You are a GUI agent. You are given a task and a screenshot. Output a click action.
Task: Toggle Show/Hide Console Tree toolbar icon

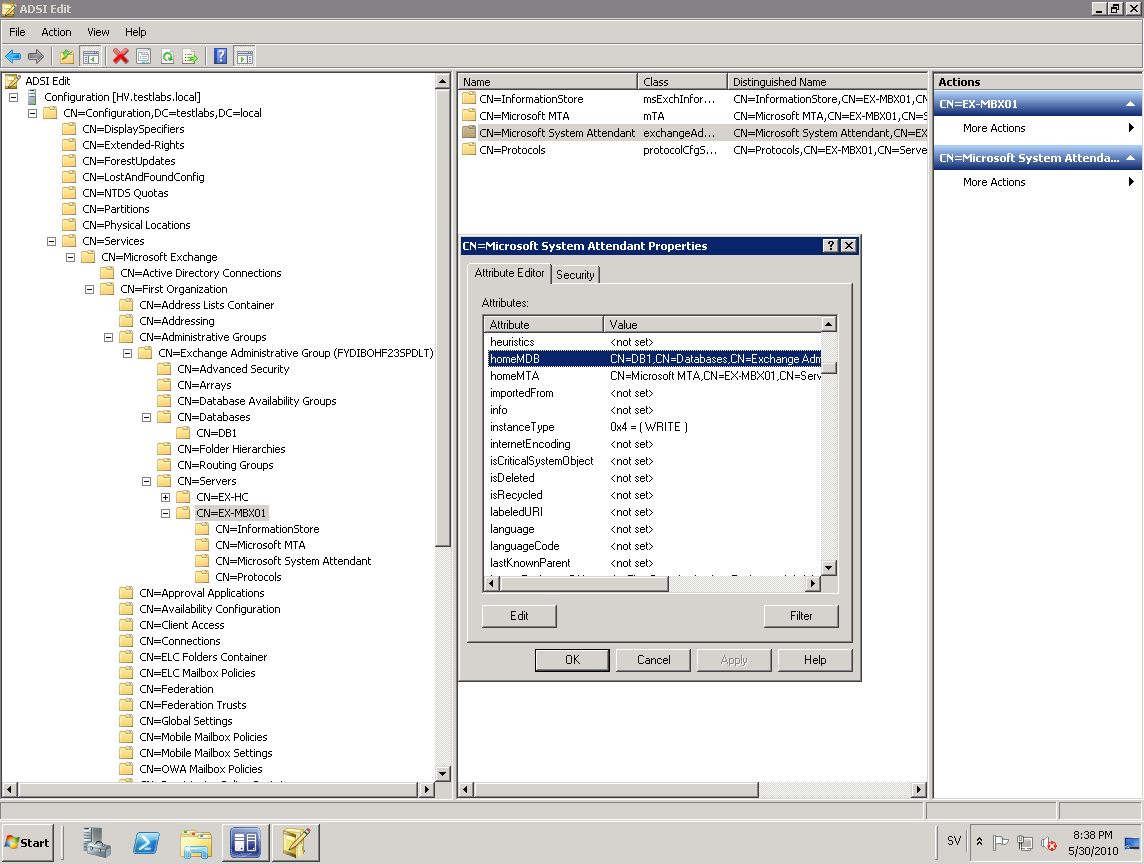(x=90, y=56)
